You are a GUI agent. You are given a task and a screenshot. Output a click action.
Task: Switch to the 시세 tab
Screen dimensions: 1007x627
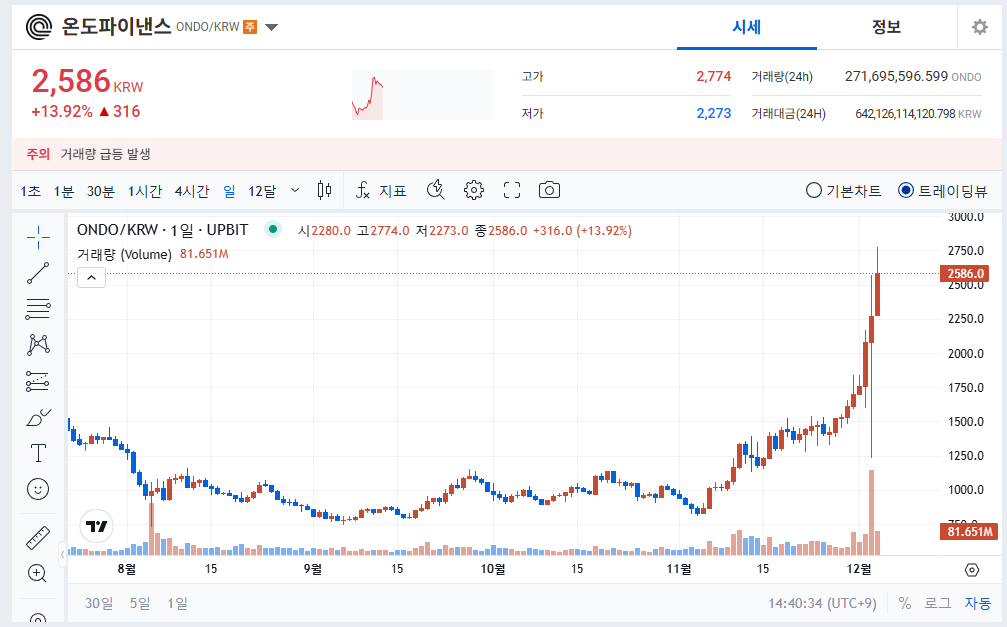(747, 27)
